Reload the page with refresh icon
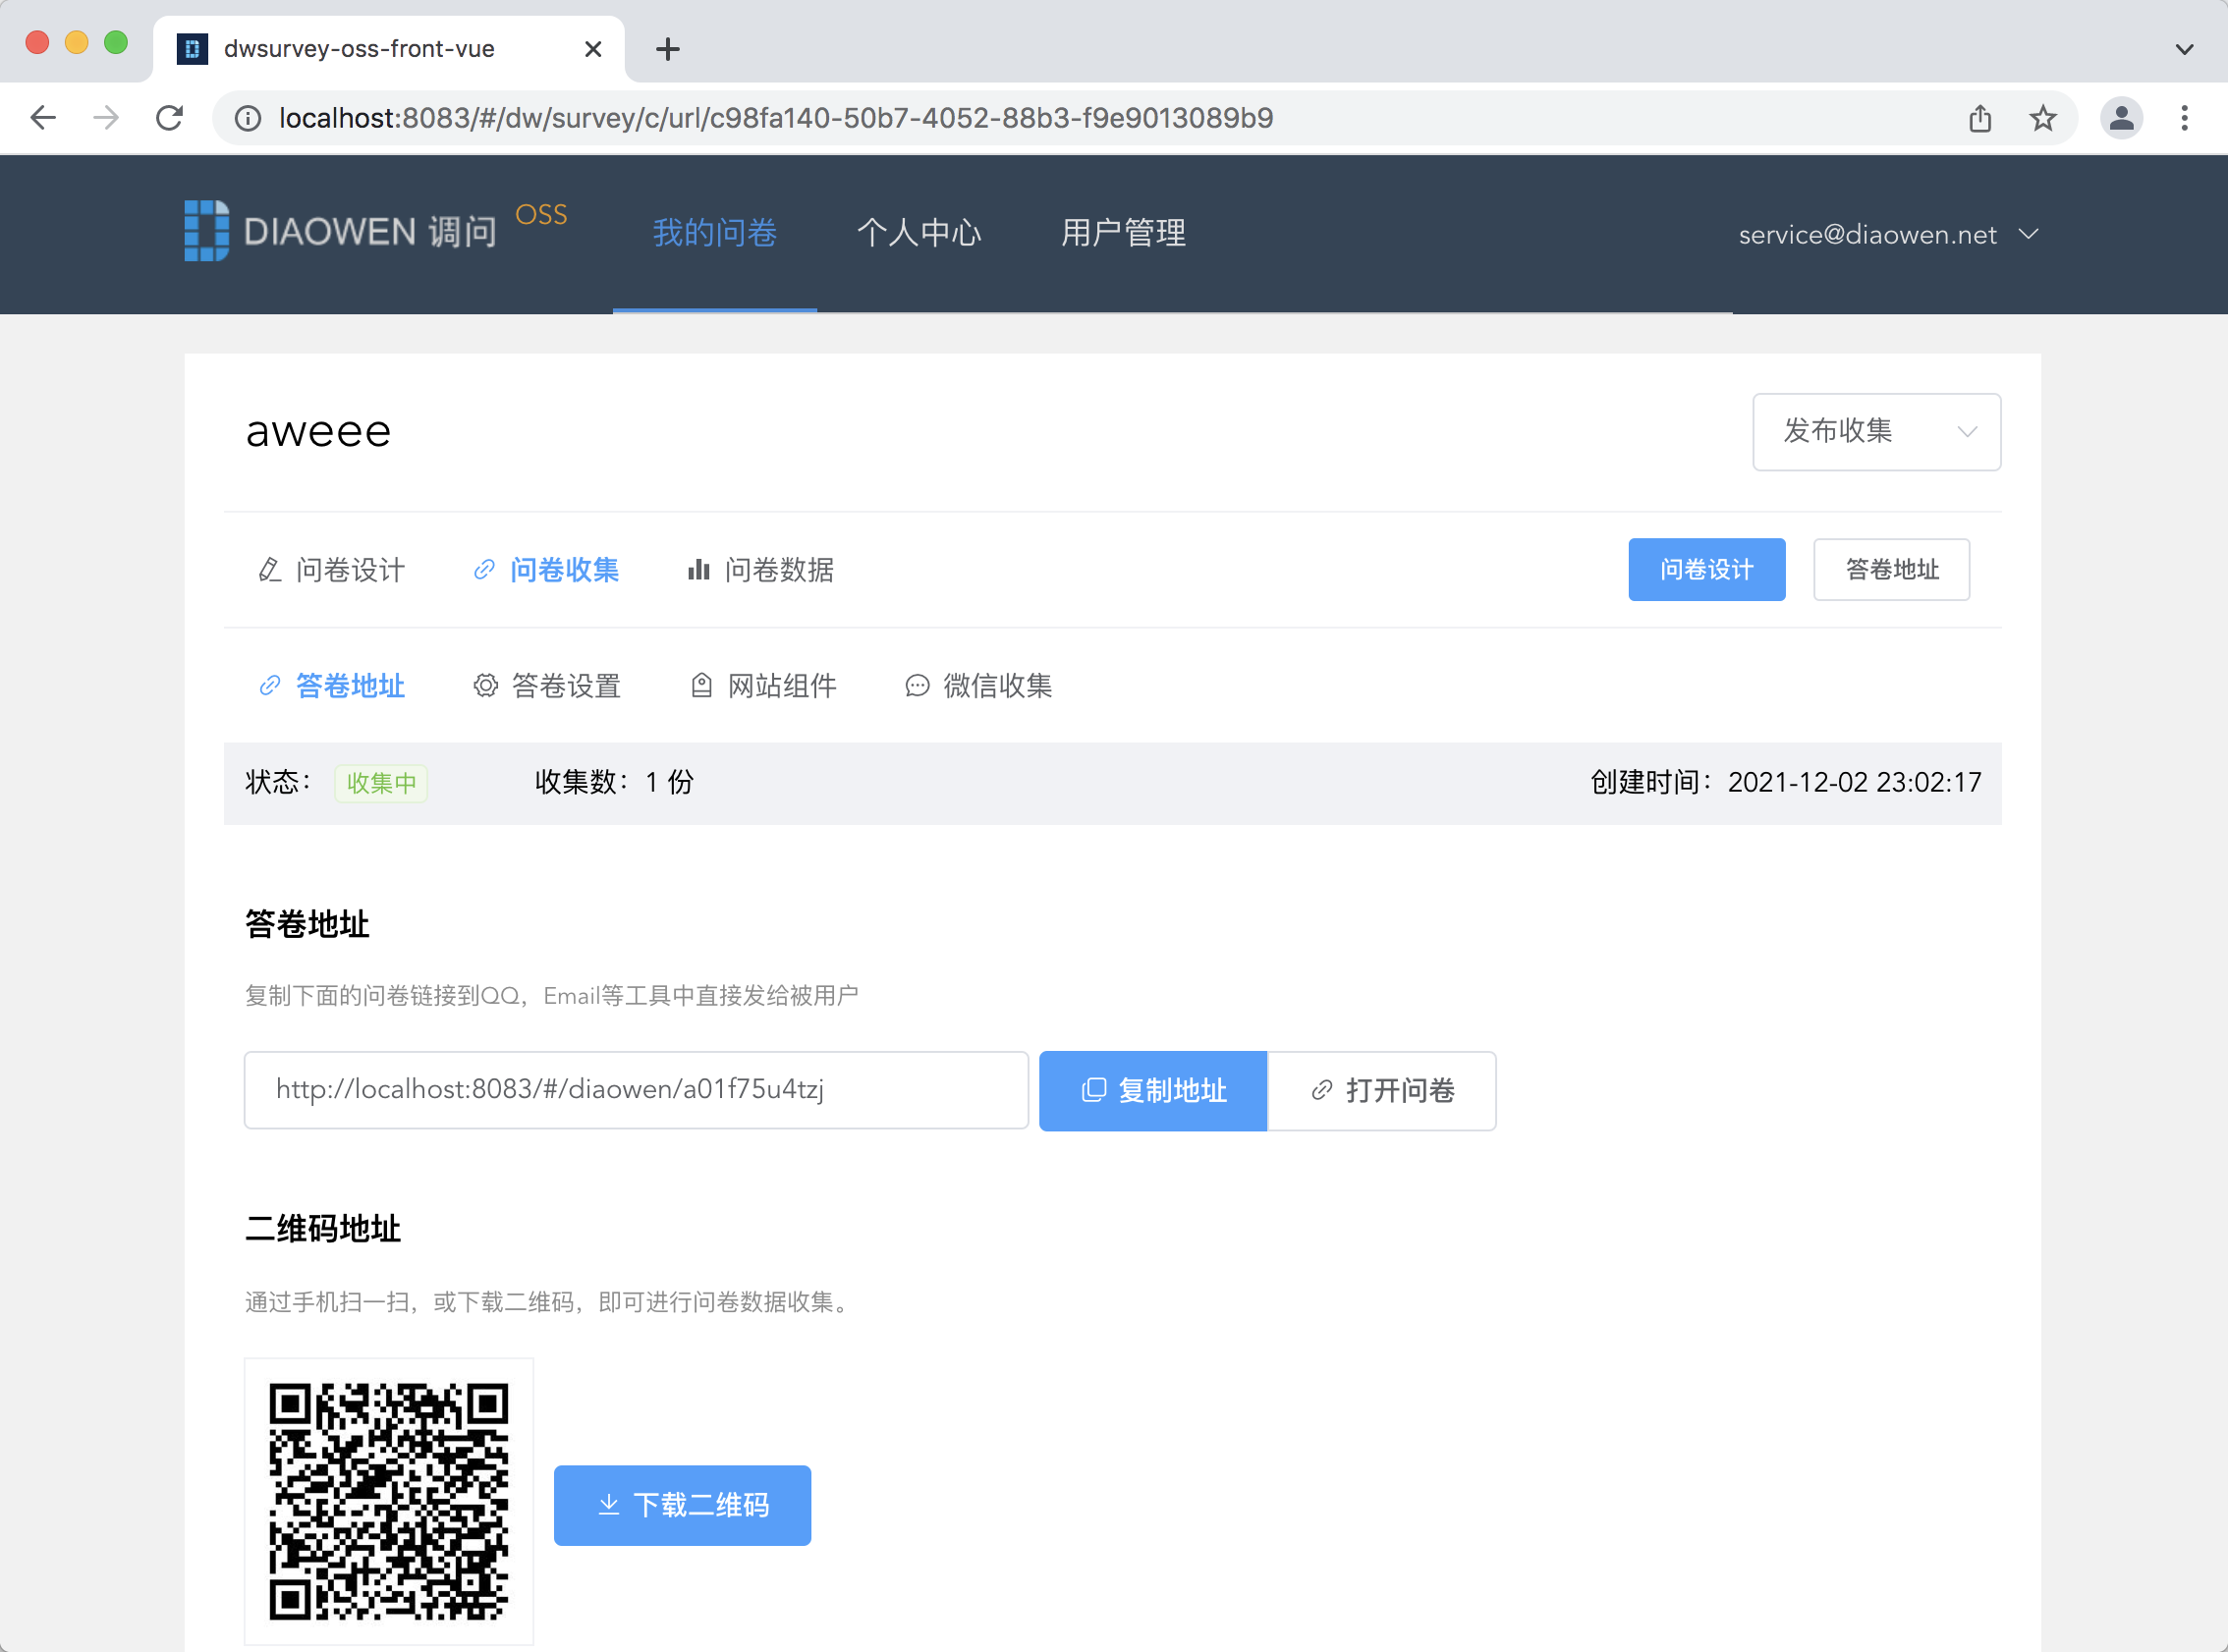 point(170,118)
